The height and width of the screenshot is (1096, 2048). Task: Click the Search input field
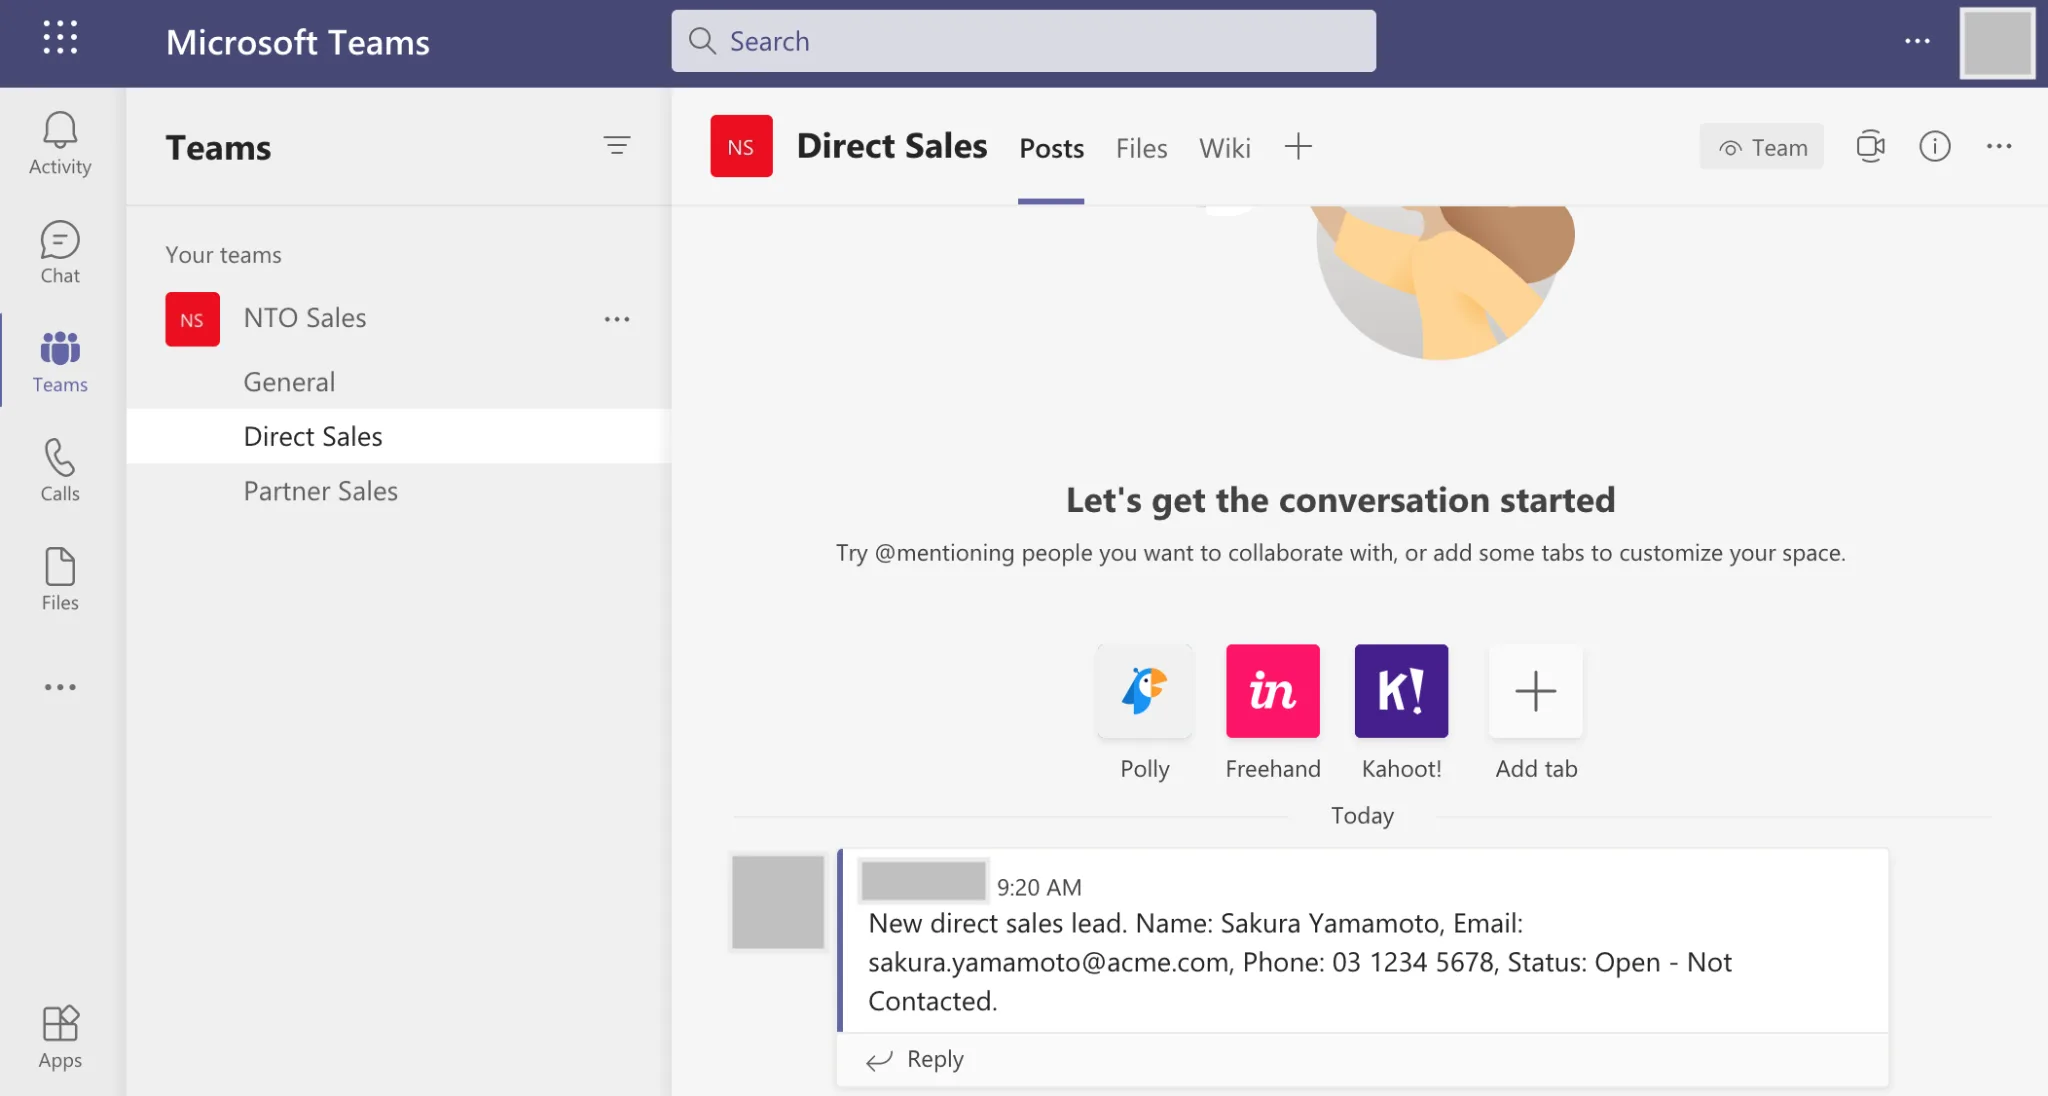coord(1023,41)
